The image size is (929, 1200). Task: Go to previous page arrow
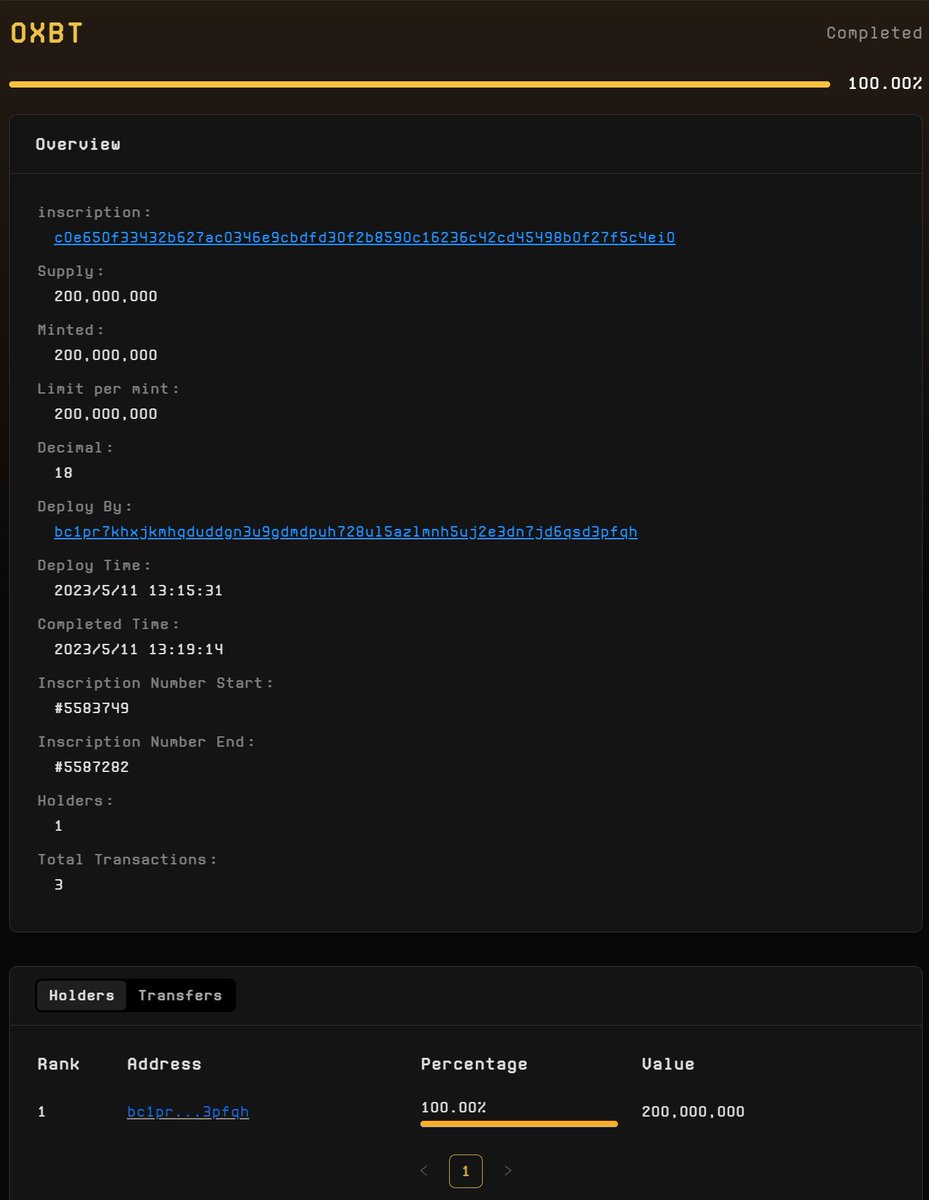click(x=424, y=1171)
